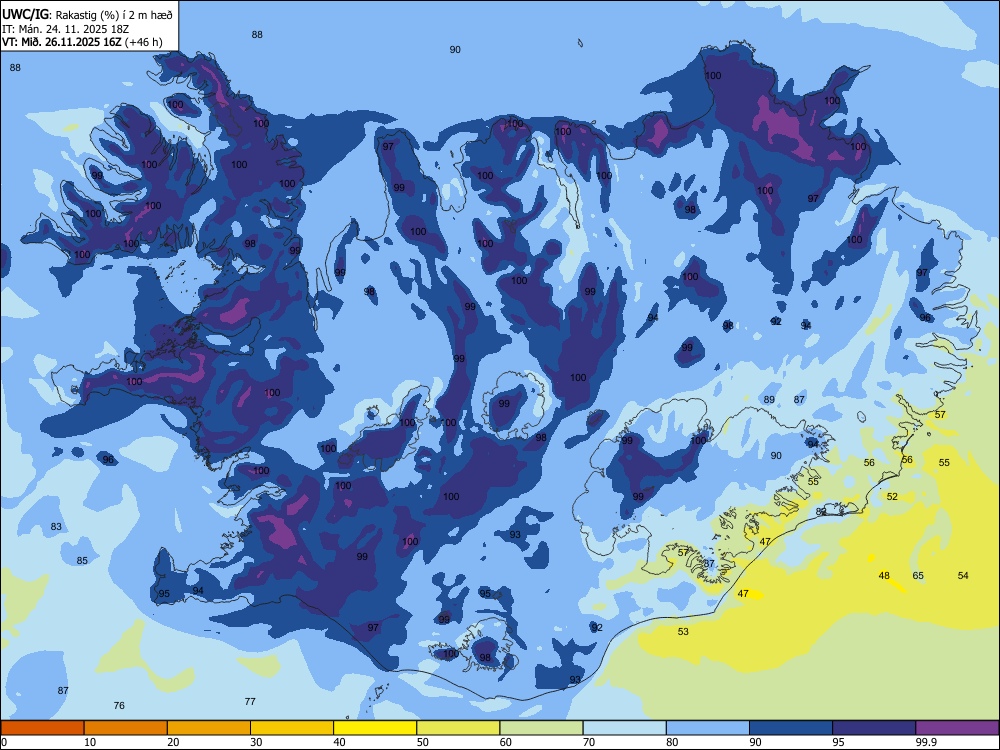Click the legend tick label '99.9'
This screenshot has height=750, width=1000.
click(926, 742)
